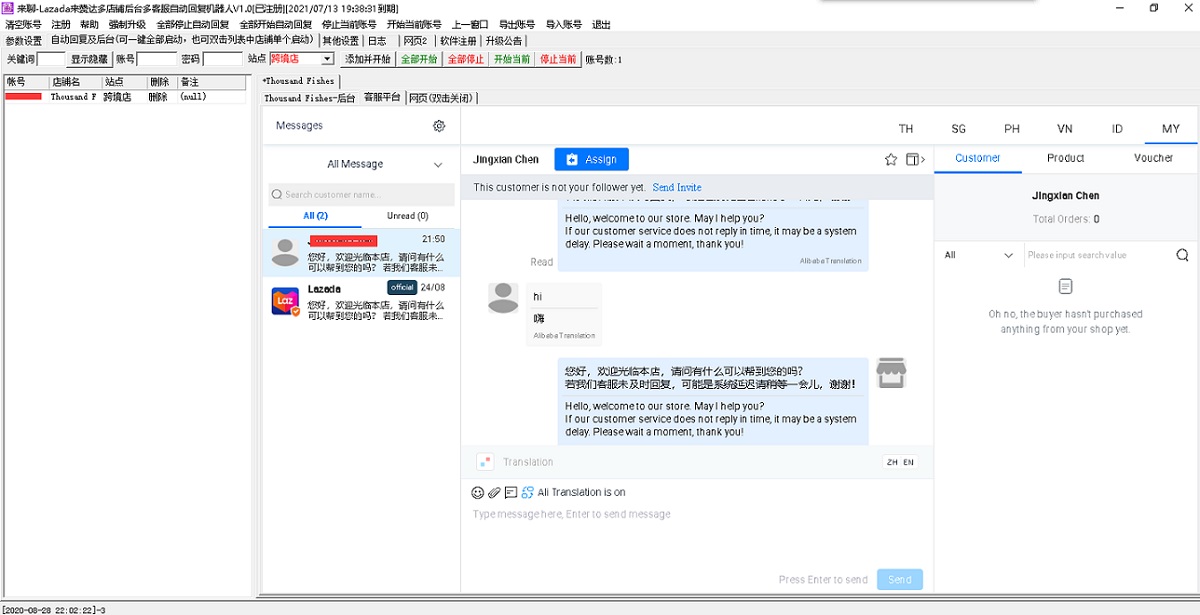Image resolution: width=1200 pixels, height=615 pixels.
Task: Click the Send Invite link
Action: point(677,187)
